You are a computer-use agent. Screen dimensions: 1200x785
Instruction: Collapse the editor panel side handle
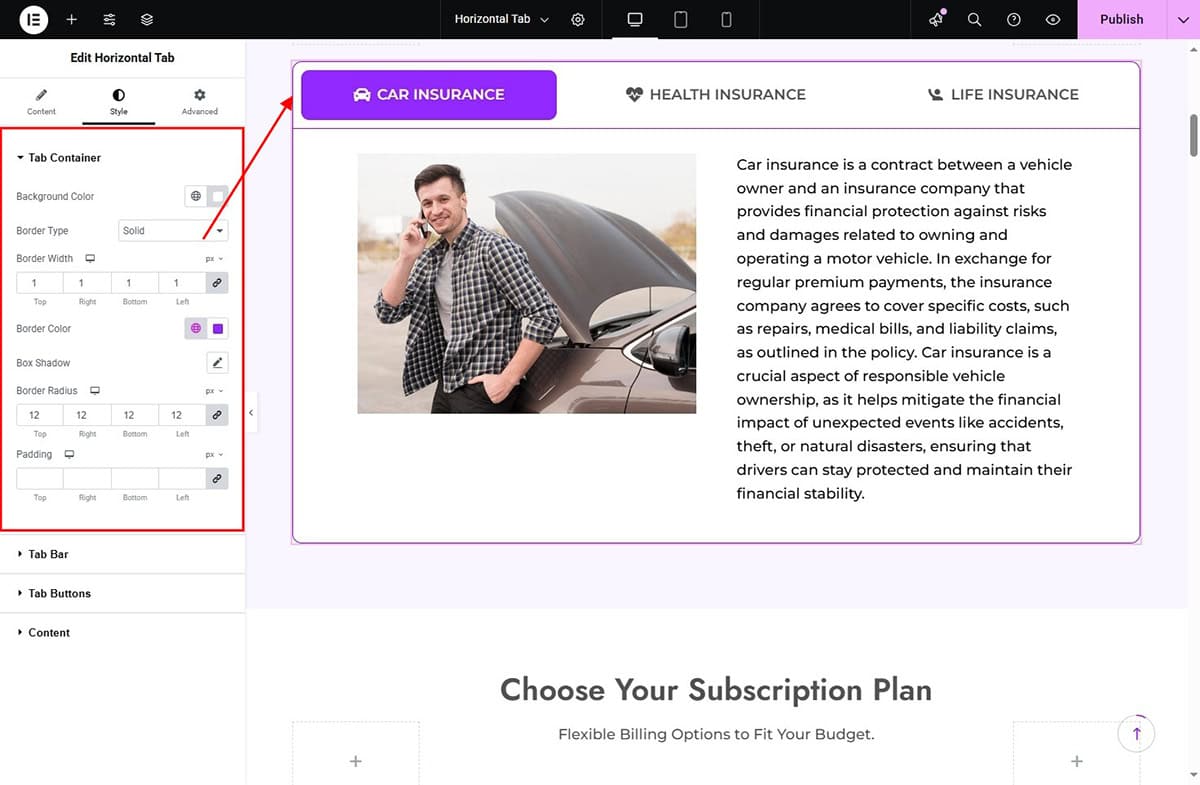251,412
